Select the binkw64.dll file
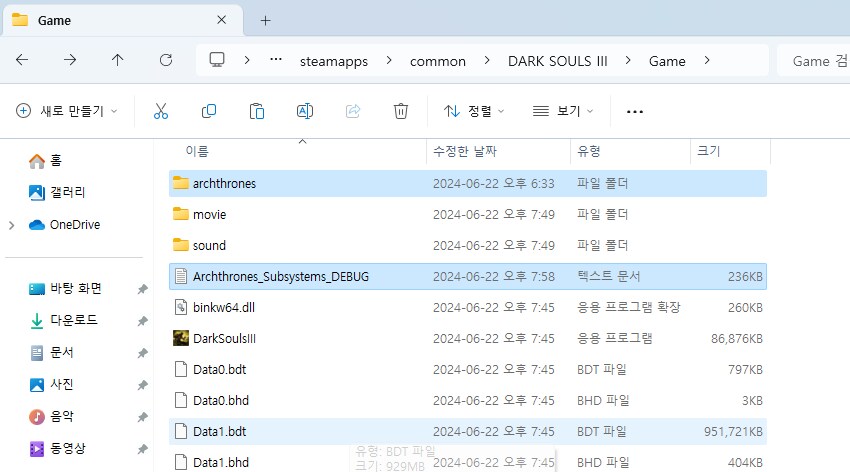The width and height of the screenshot is (850, 472). coord(468,307)
